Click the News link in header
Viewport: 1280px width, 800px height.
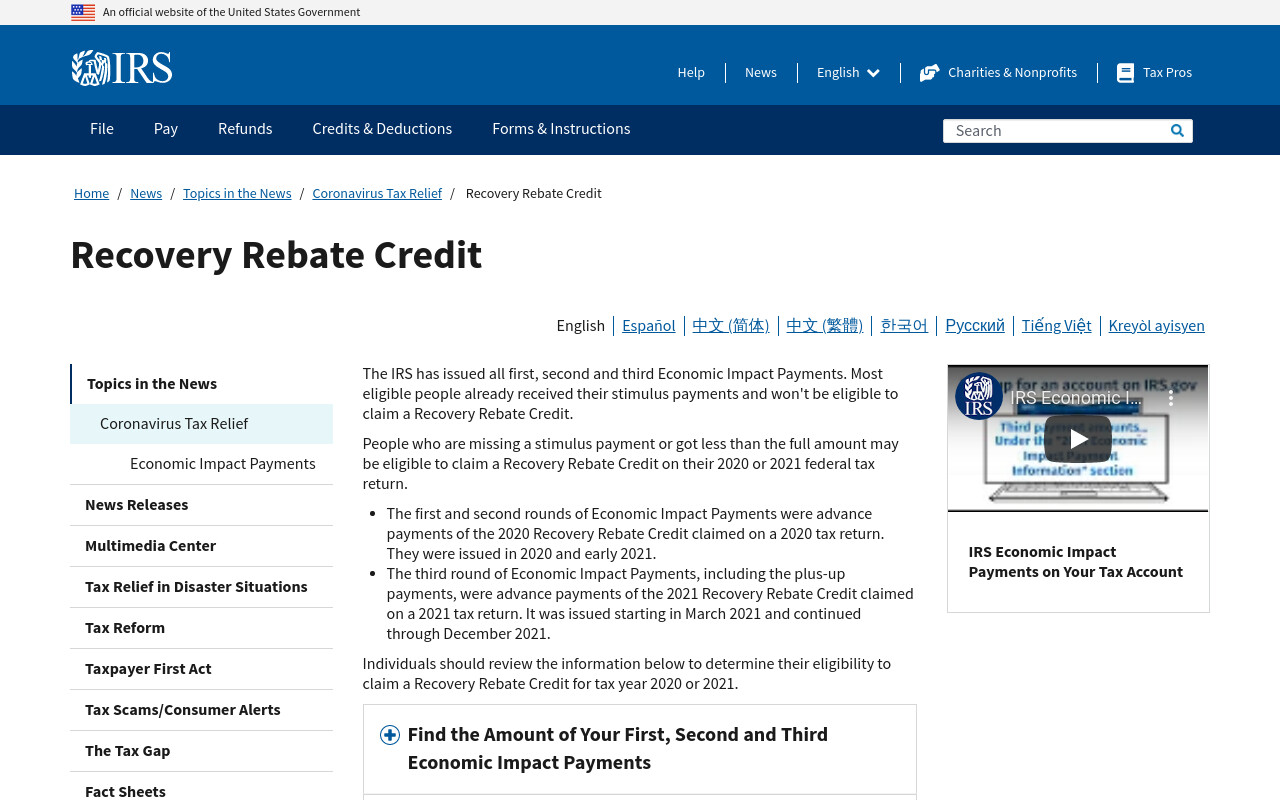761,73
